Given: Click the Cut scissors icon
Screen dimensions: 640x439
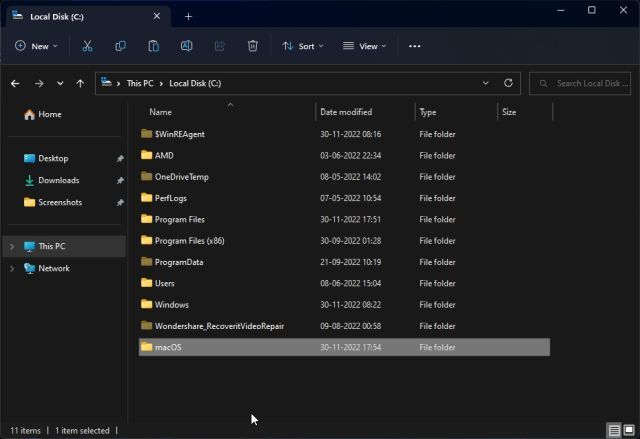Looking at the screenshot, I should (x=87, y=46).
